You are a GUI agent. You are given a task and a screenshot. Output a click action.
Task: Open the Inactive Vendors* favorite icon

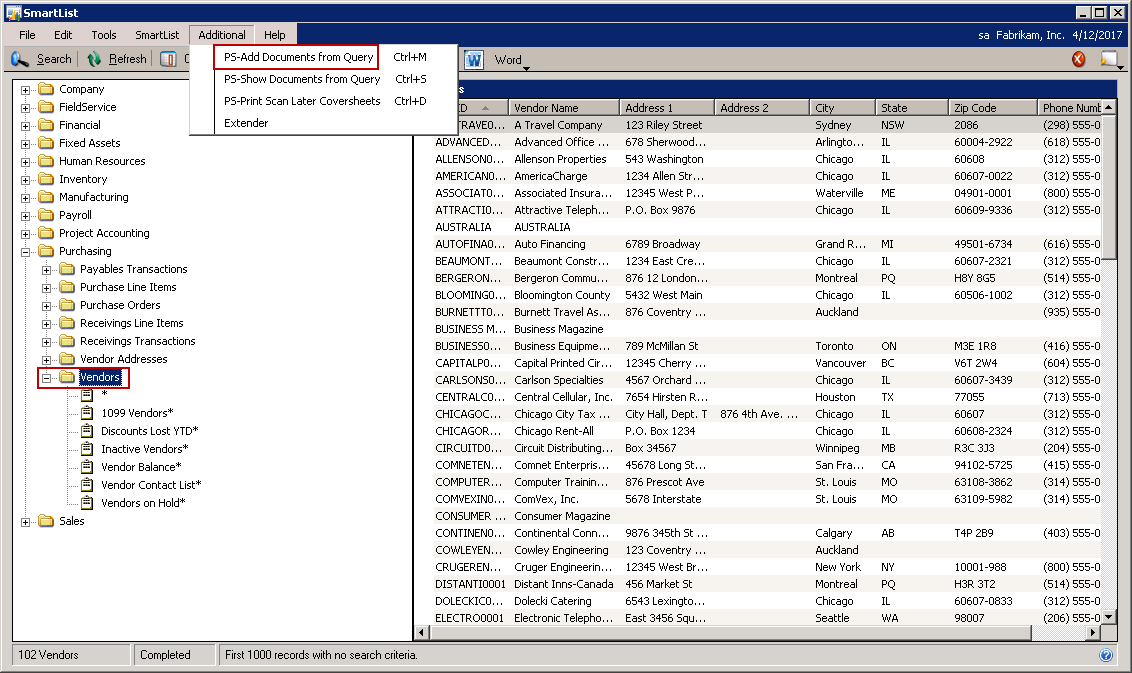tap(87, 449)
